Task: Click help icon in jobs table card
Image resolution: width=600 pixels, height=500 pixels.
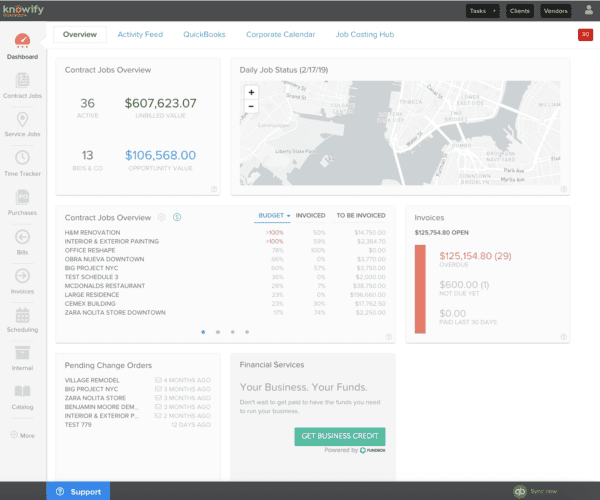Action: (x=388, y=337)
